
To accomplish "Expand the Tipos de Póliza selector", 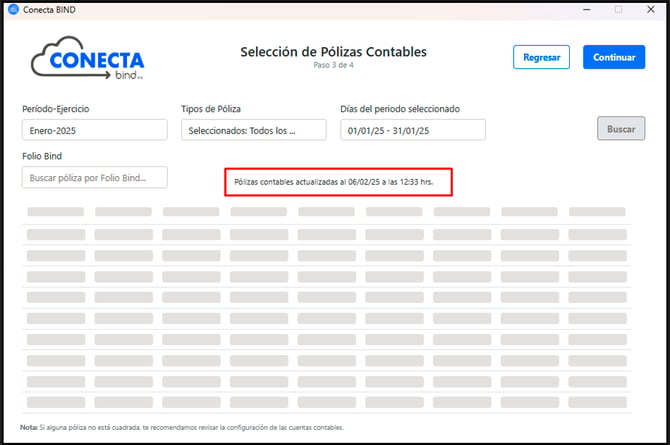I will tap(254, 130).
